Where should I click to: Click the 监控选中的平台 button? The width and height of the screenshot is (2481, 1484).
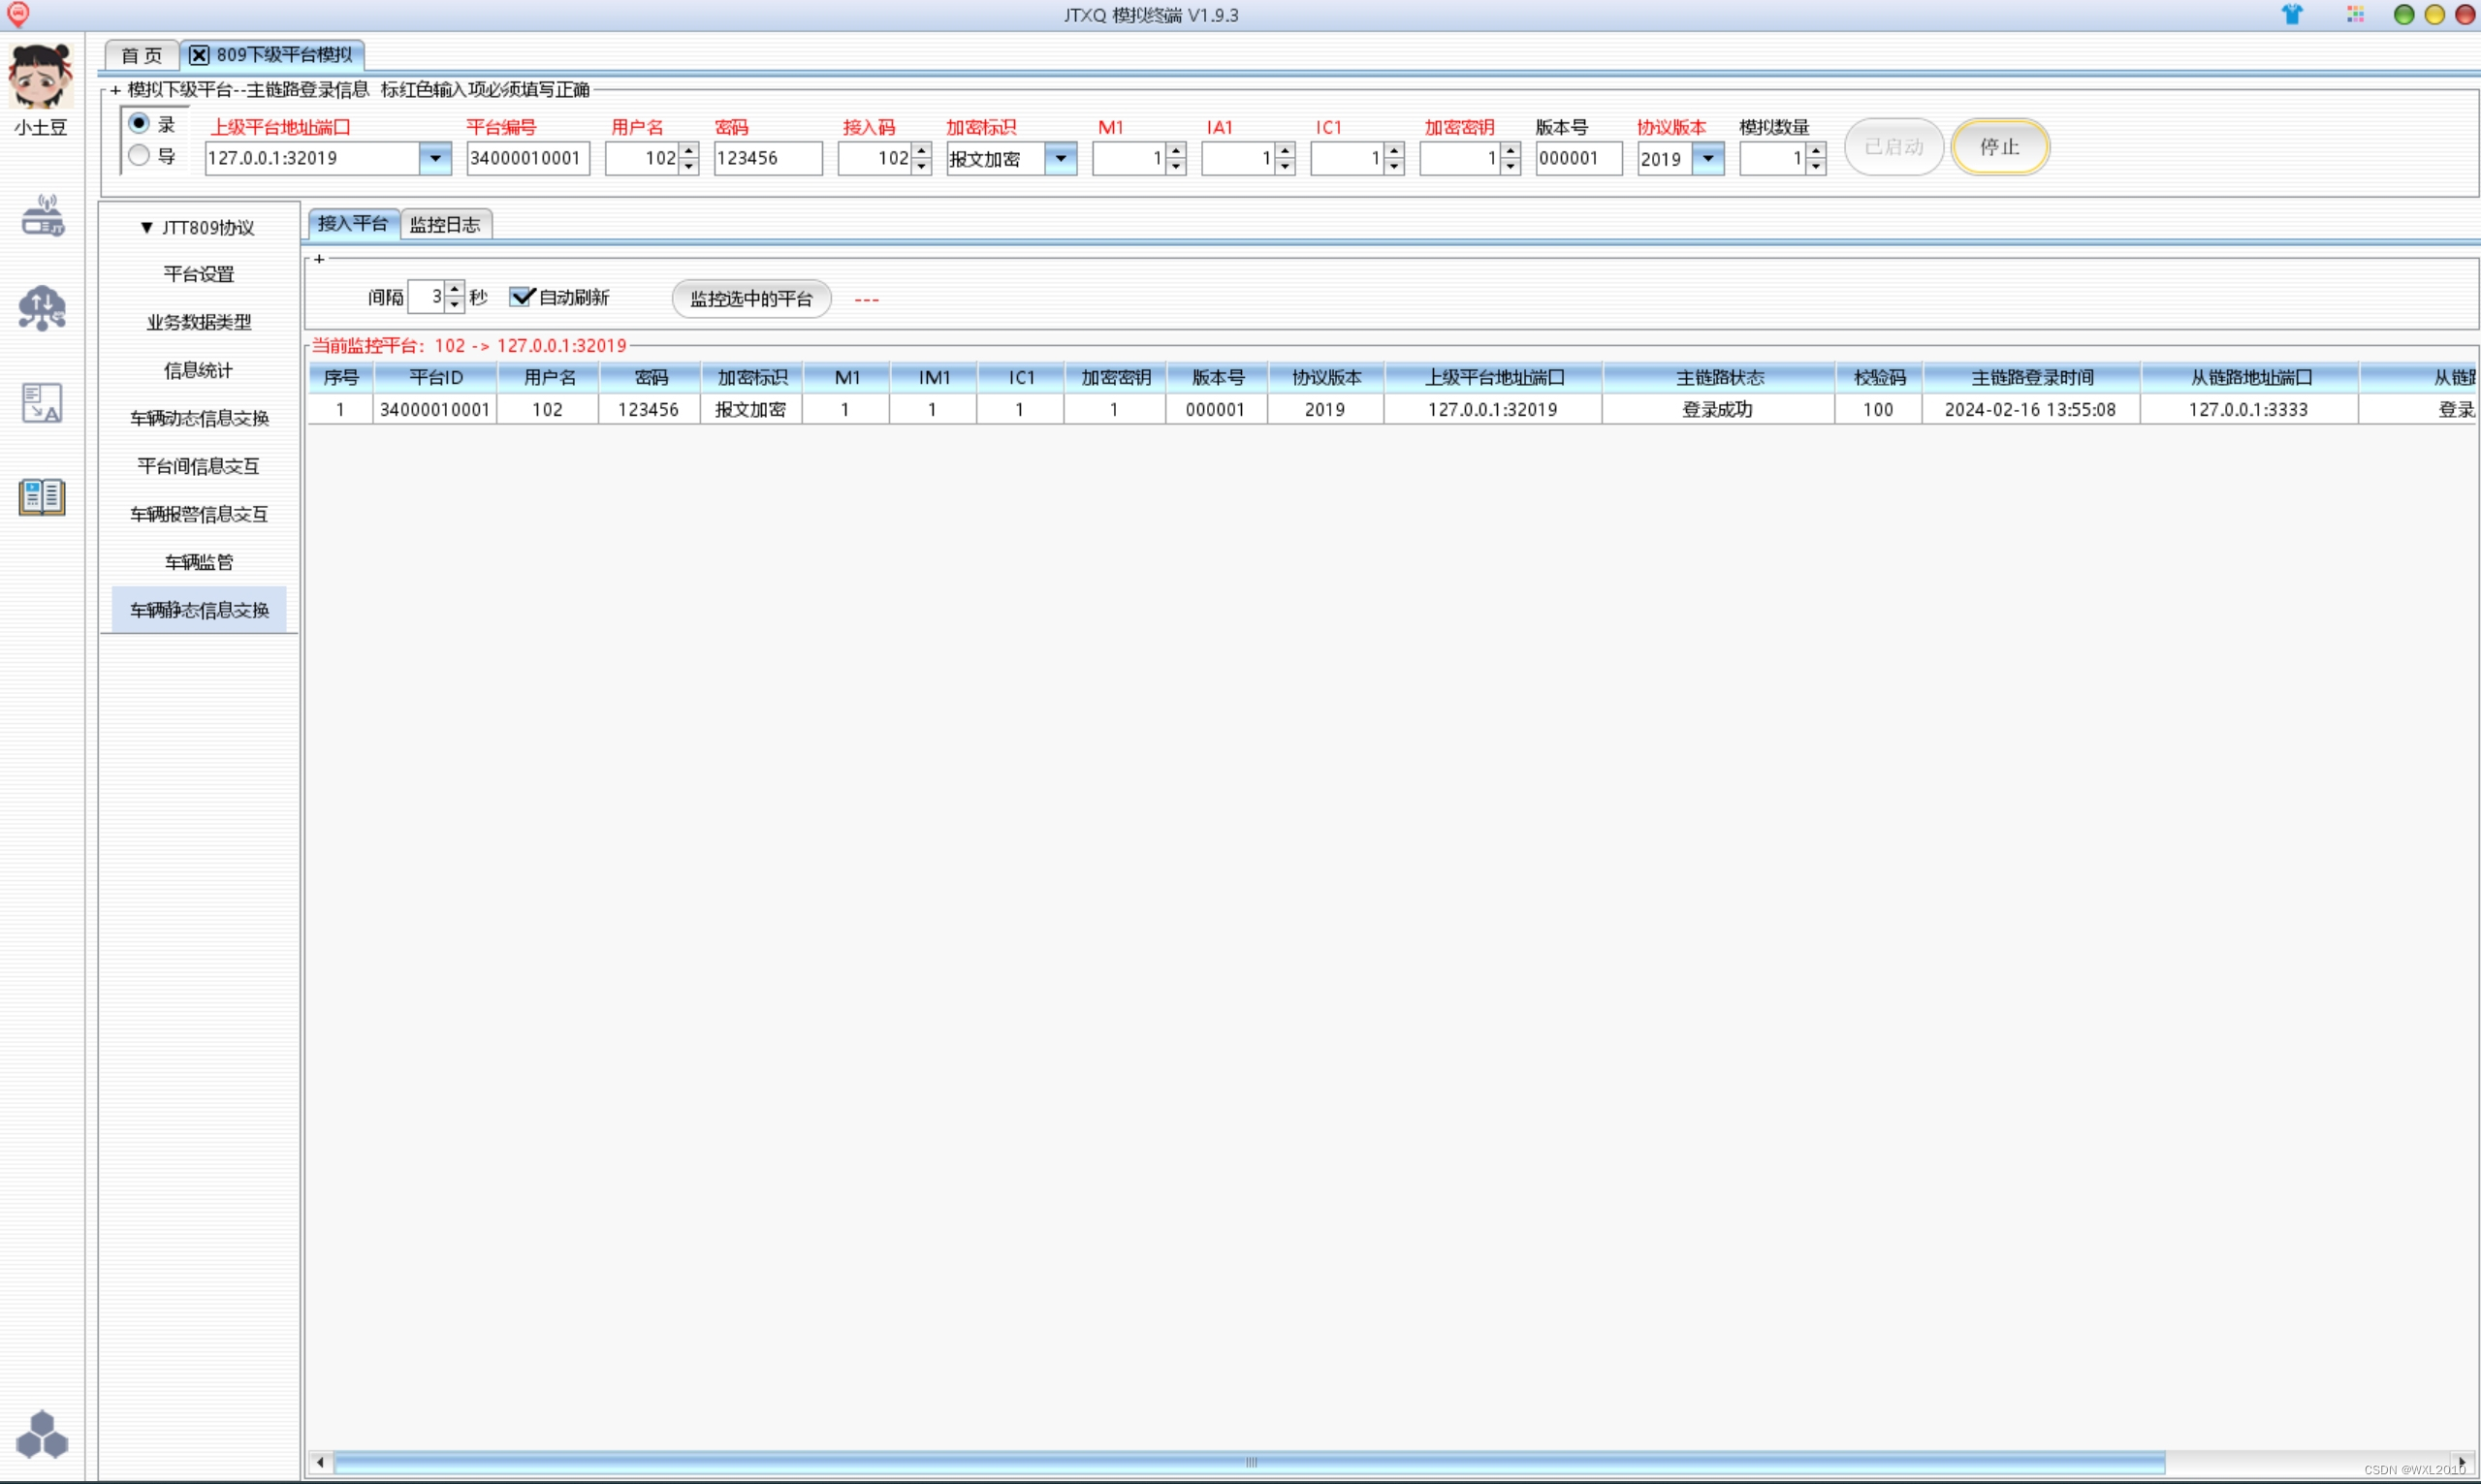click(751, 299)
